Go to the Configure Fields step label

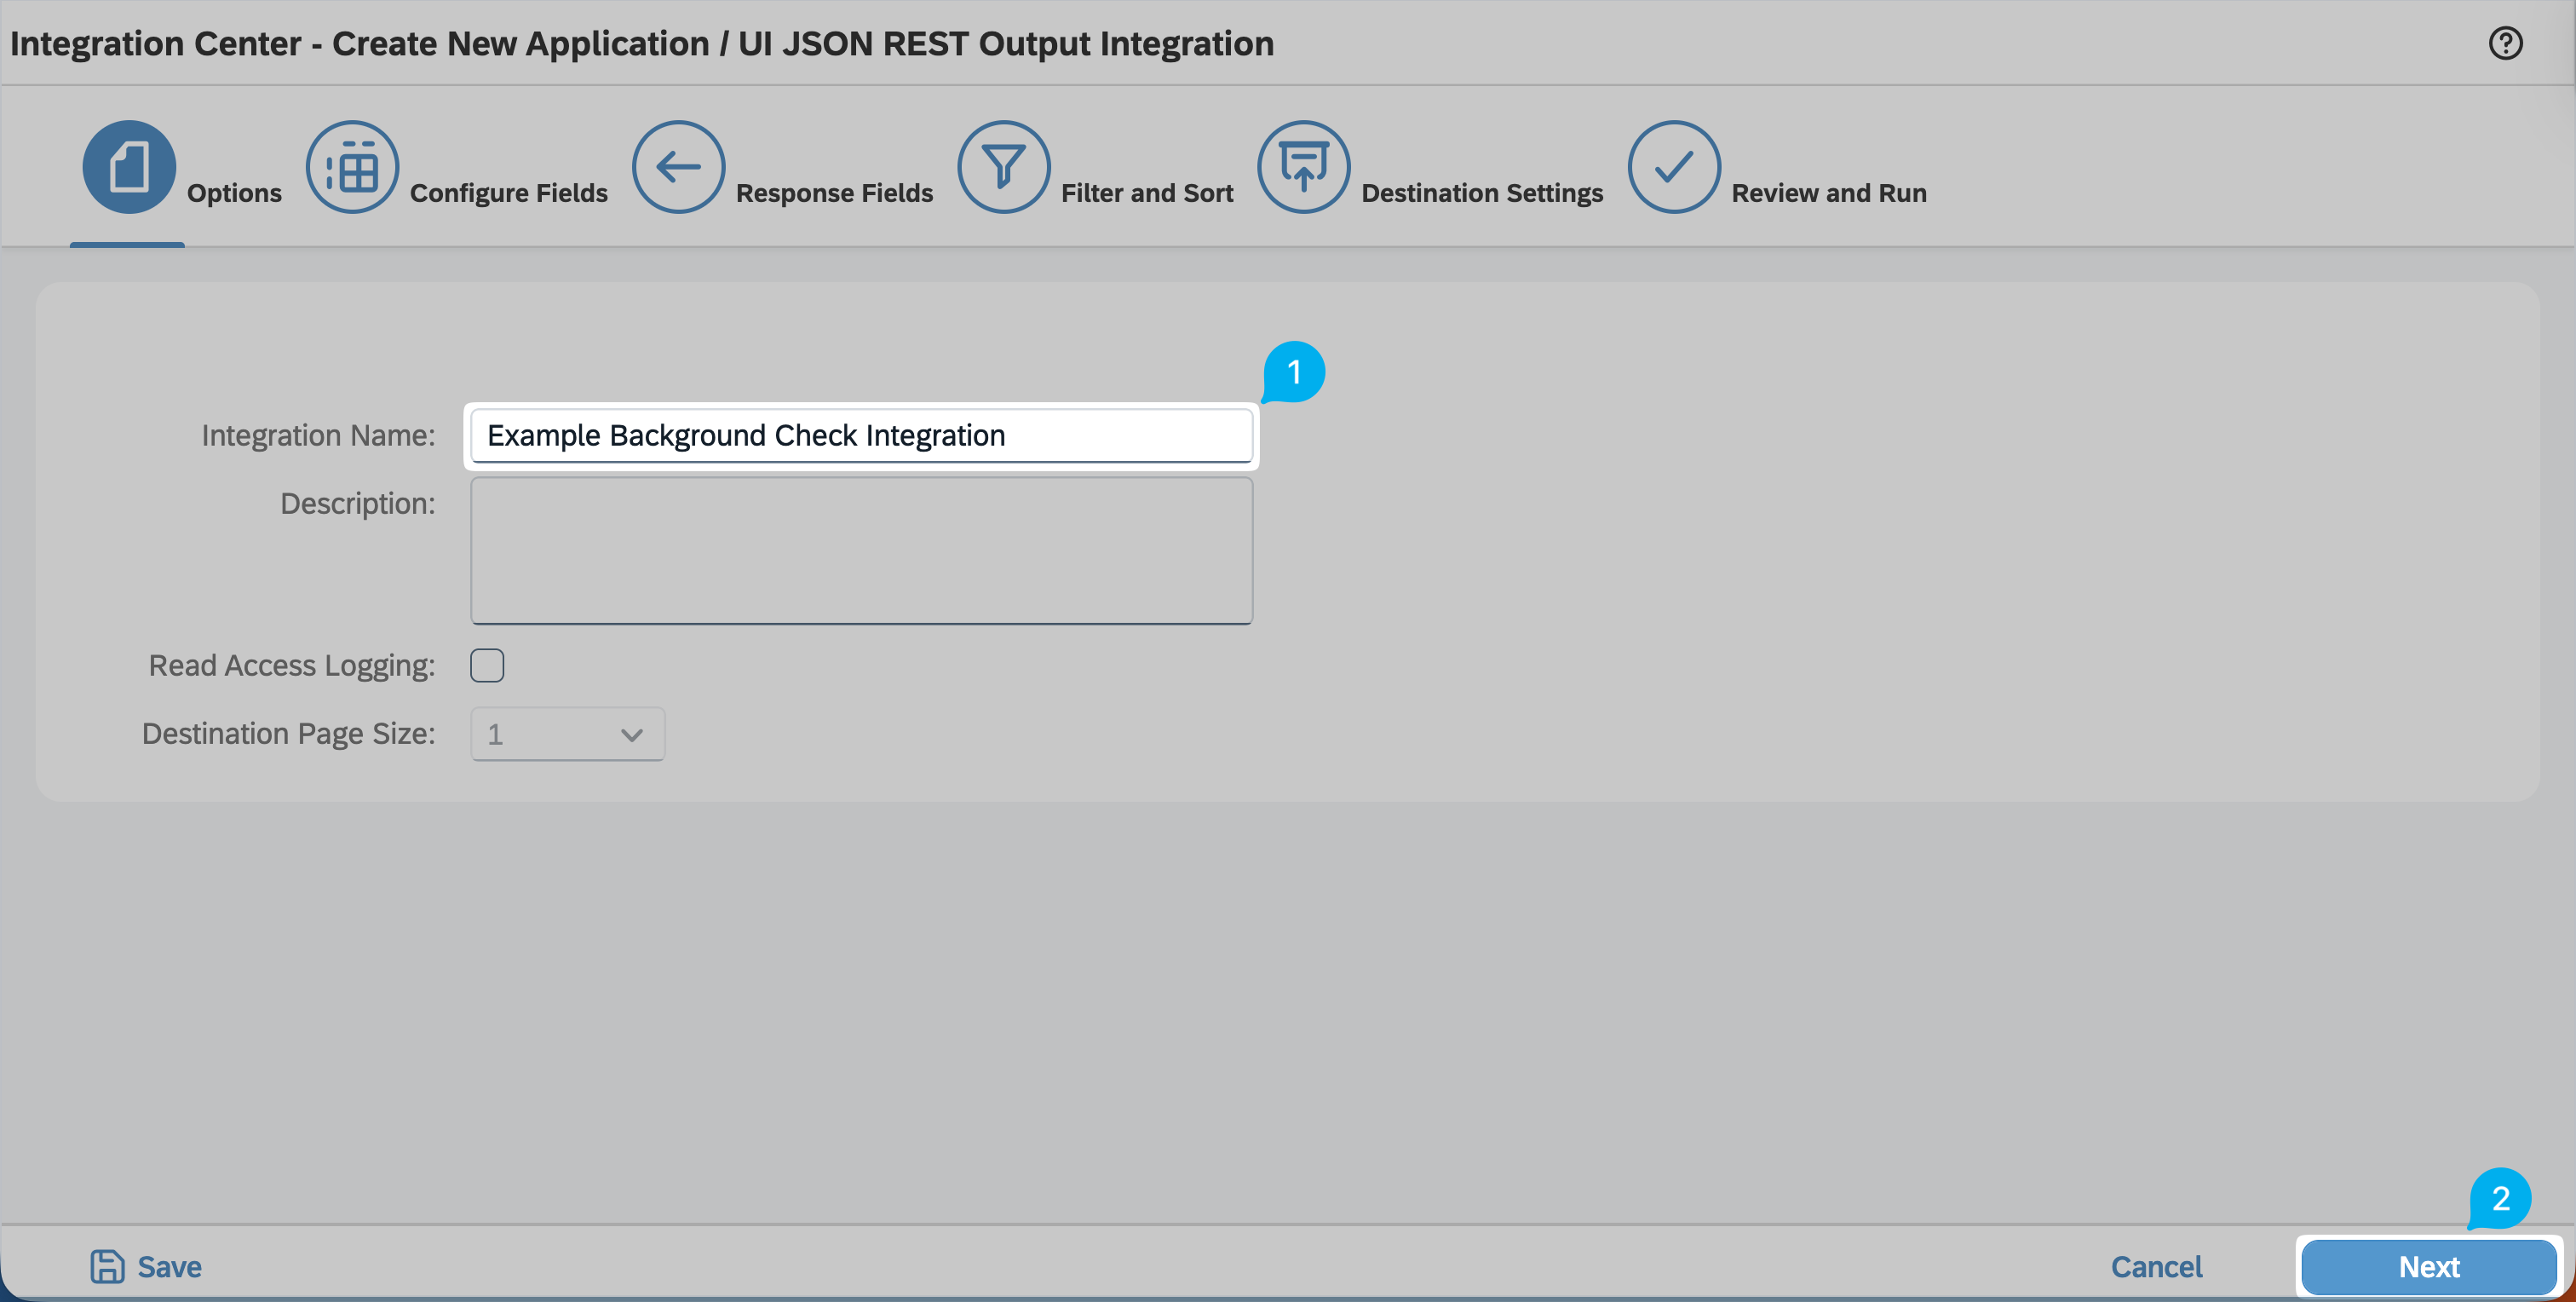[508, 193]
